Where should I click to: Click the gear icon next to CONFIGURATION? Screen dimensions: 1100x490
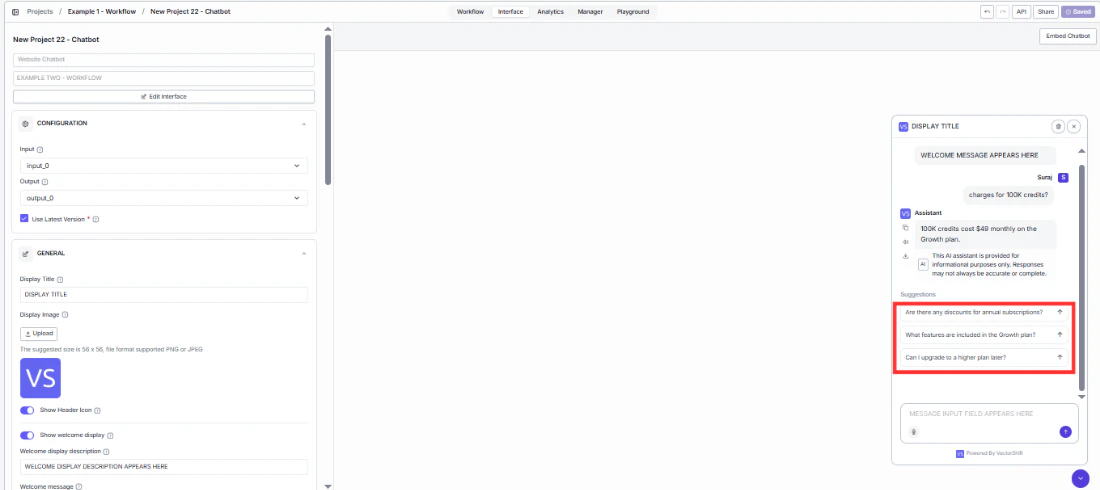pos(26,123)
